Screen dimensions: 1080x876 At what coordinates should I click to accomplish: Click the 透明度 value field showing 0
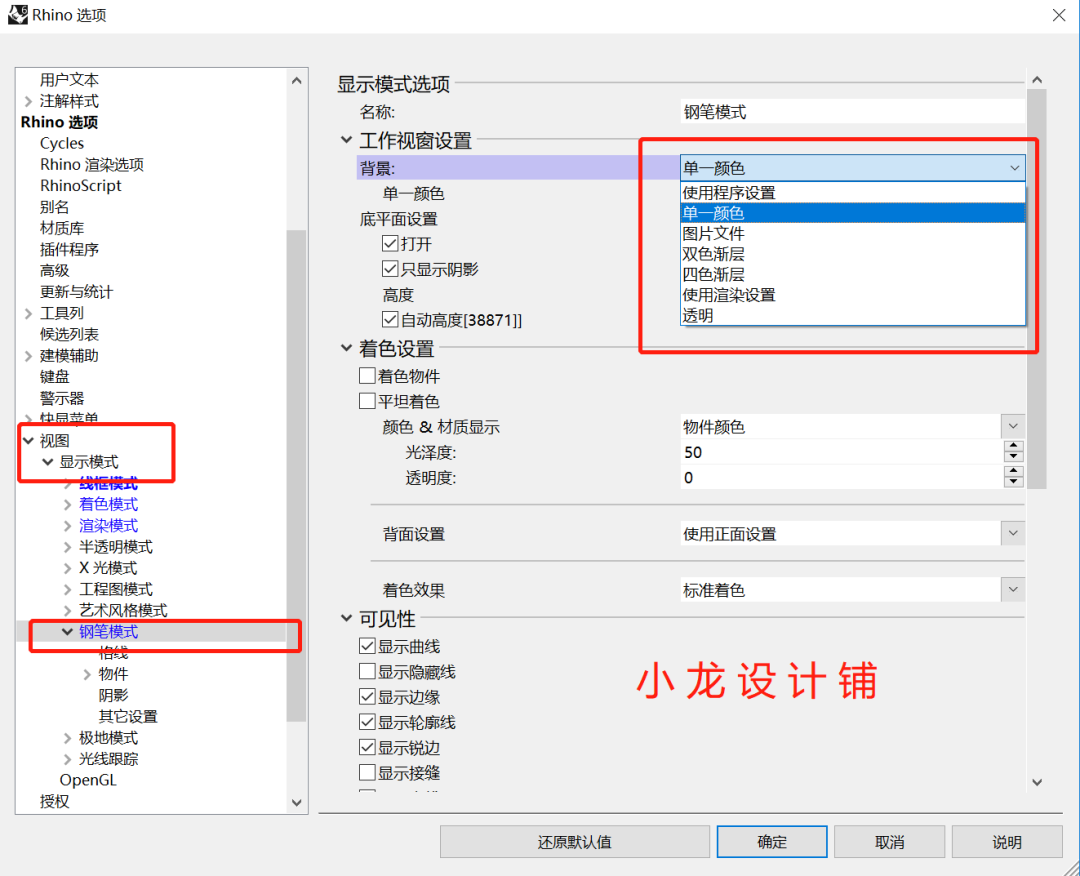tap(841, 477)
